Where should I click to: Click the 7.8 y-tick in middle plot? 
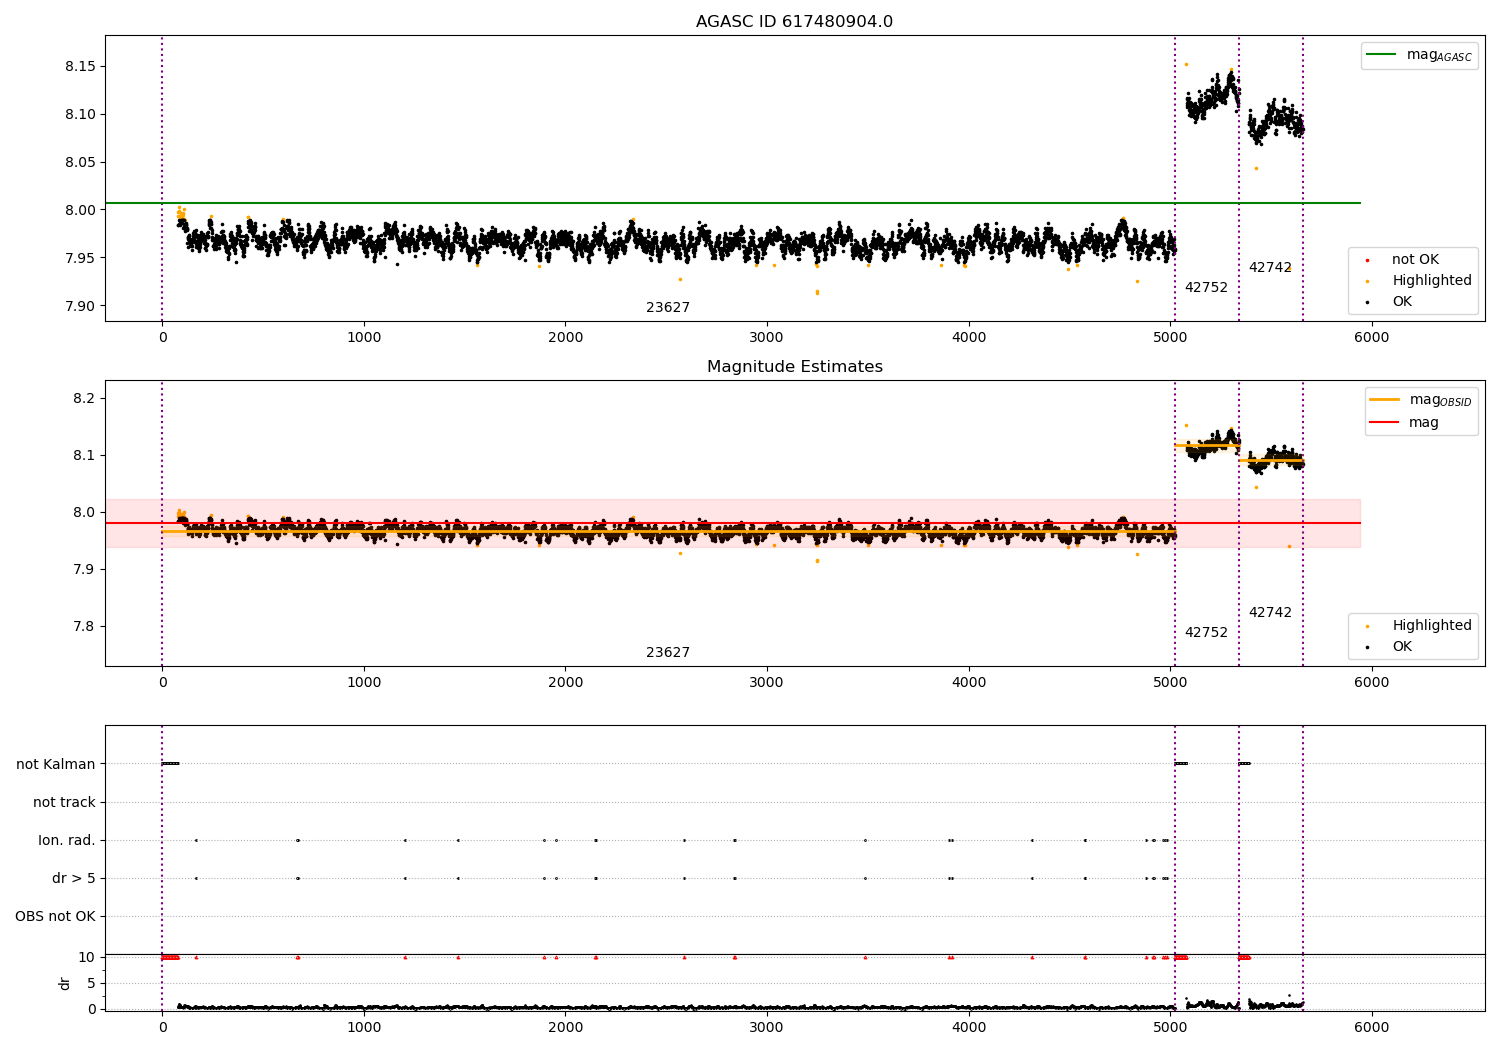(x=85, y=627)
